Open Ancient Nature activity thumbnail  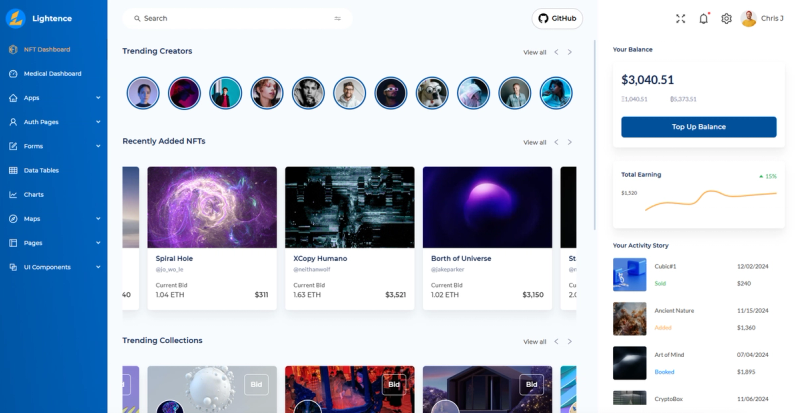pos(630,319)
